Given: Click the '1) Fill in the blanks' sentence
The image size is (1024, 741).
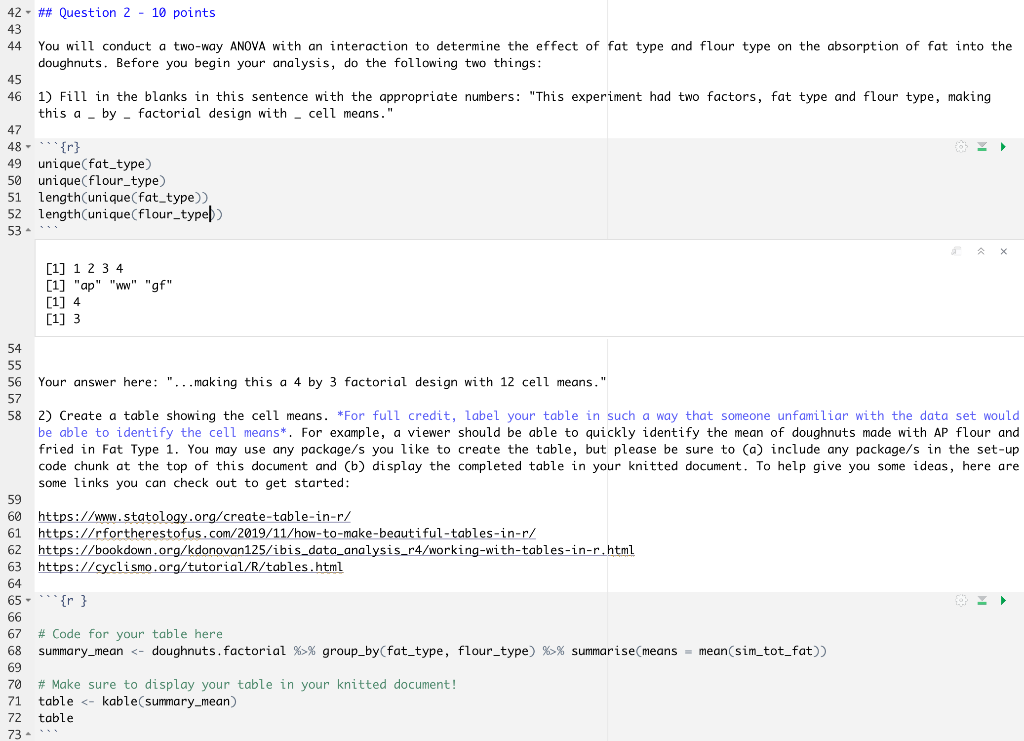Looking at the screenshot, I should pyautogui.click(x=515, y=105).
